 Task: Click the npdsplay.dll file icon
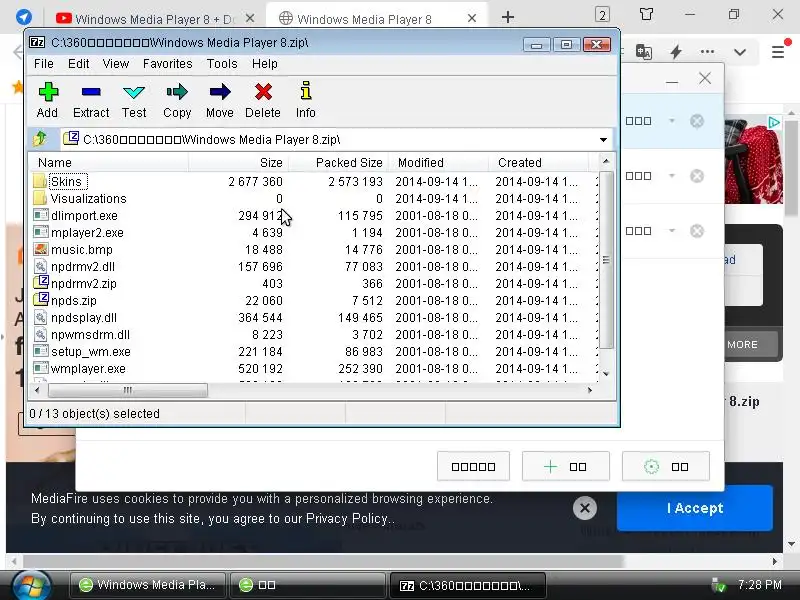(x=40, y=317)
